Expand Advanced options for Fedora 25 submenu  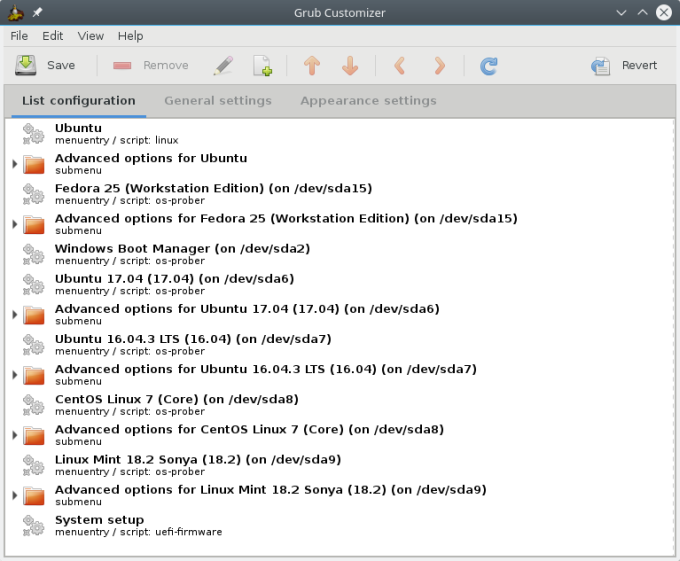click(14, 224)
